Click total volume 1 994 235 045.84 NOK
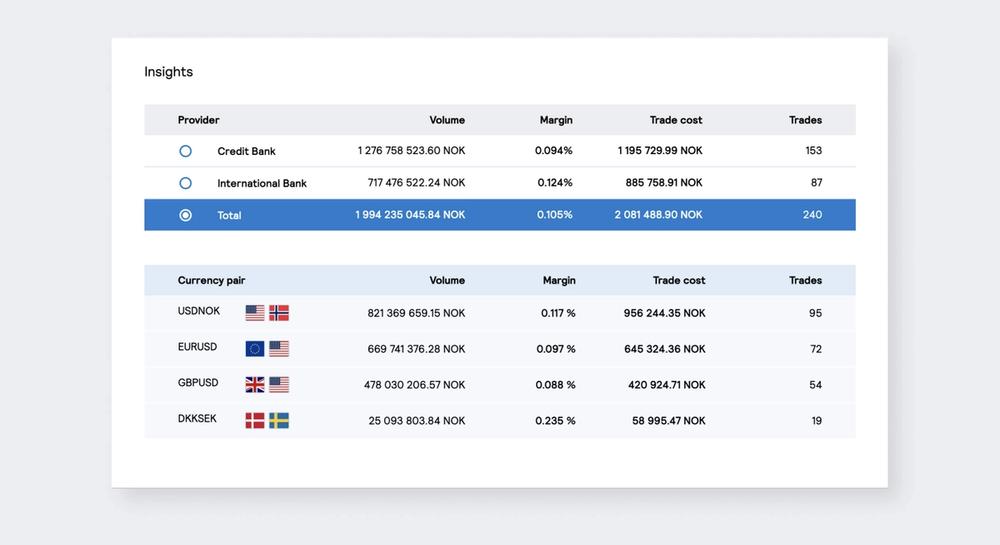The width and height of the screenshot is (1000, 545). pos(410,215)
